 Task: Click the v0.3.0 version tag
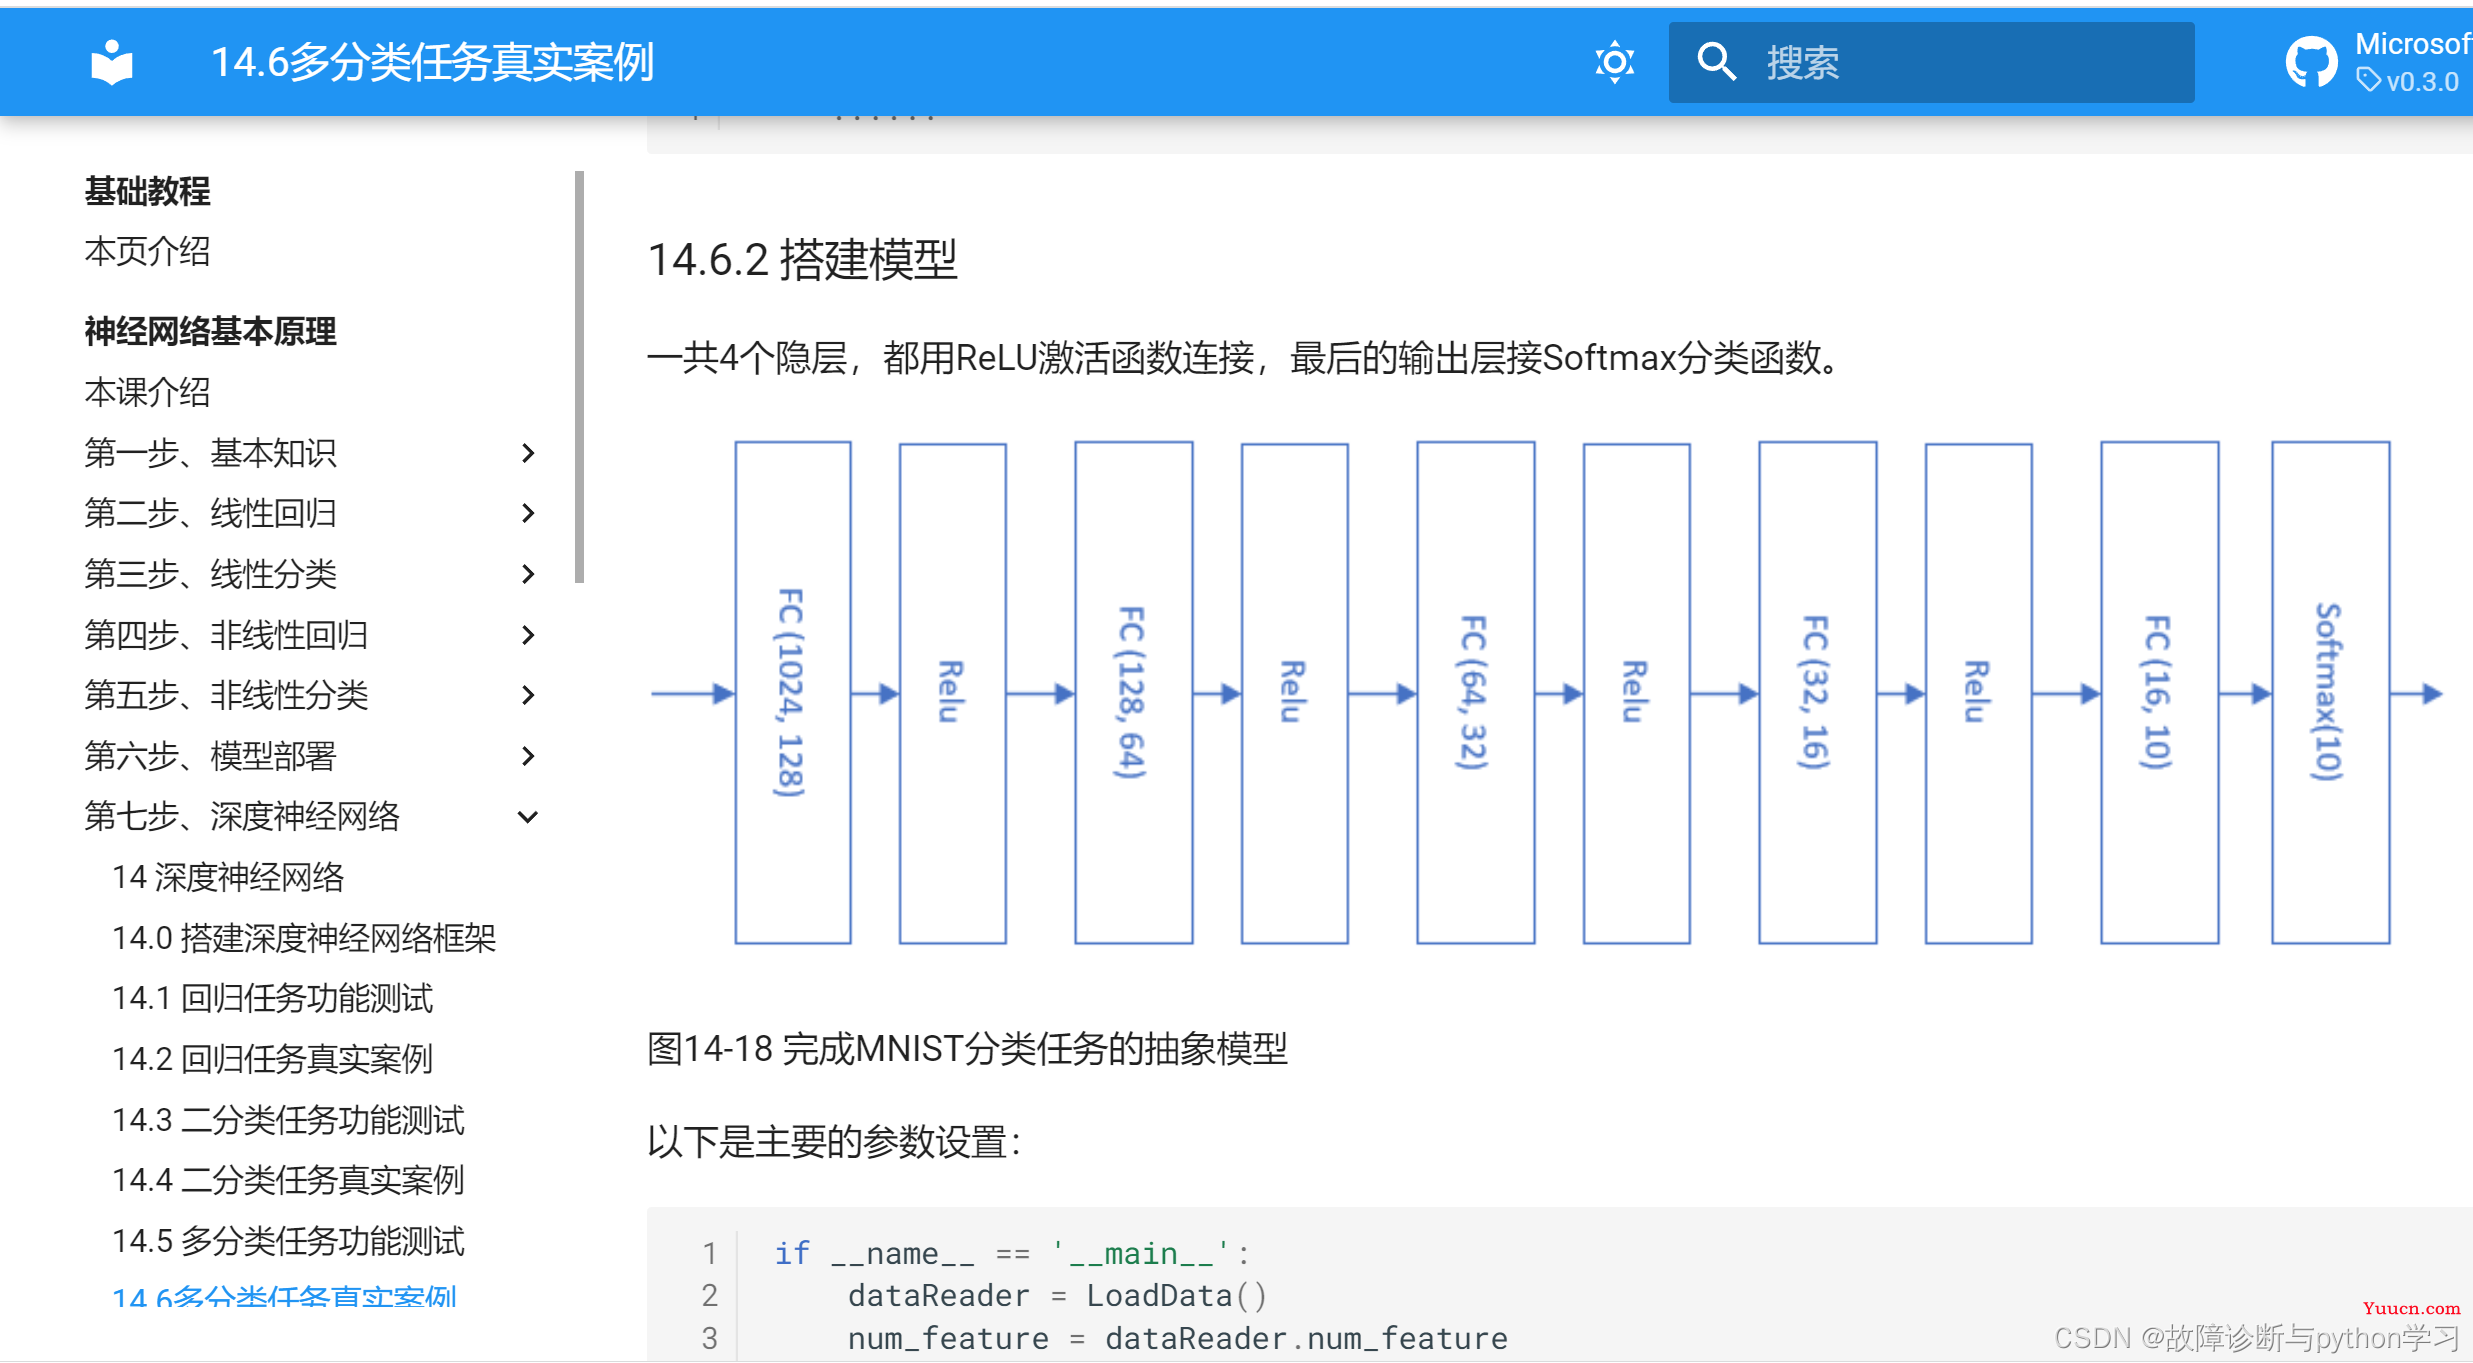[x=2420, y=82]
